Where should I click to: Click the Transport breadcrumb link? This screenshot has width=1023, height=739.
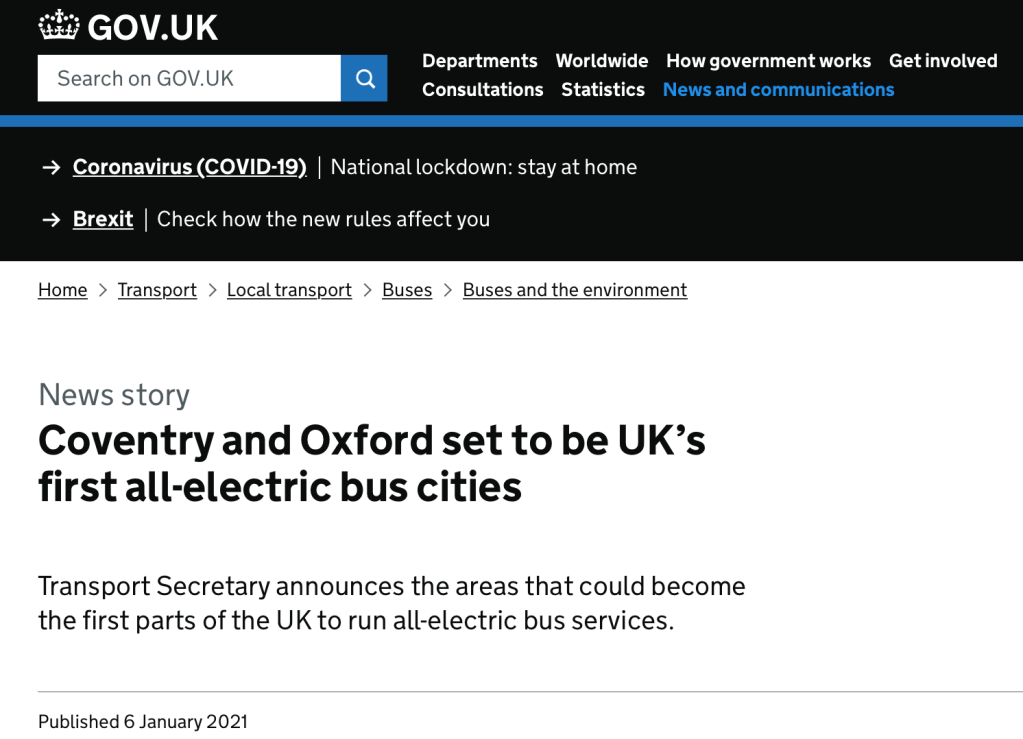pos(157,290)
